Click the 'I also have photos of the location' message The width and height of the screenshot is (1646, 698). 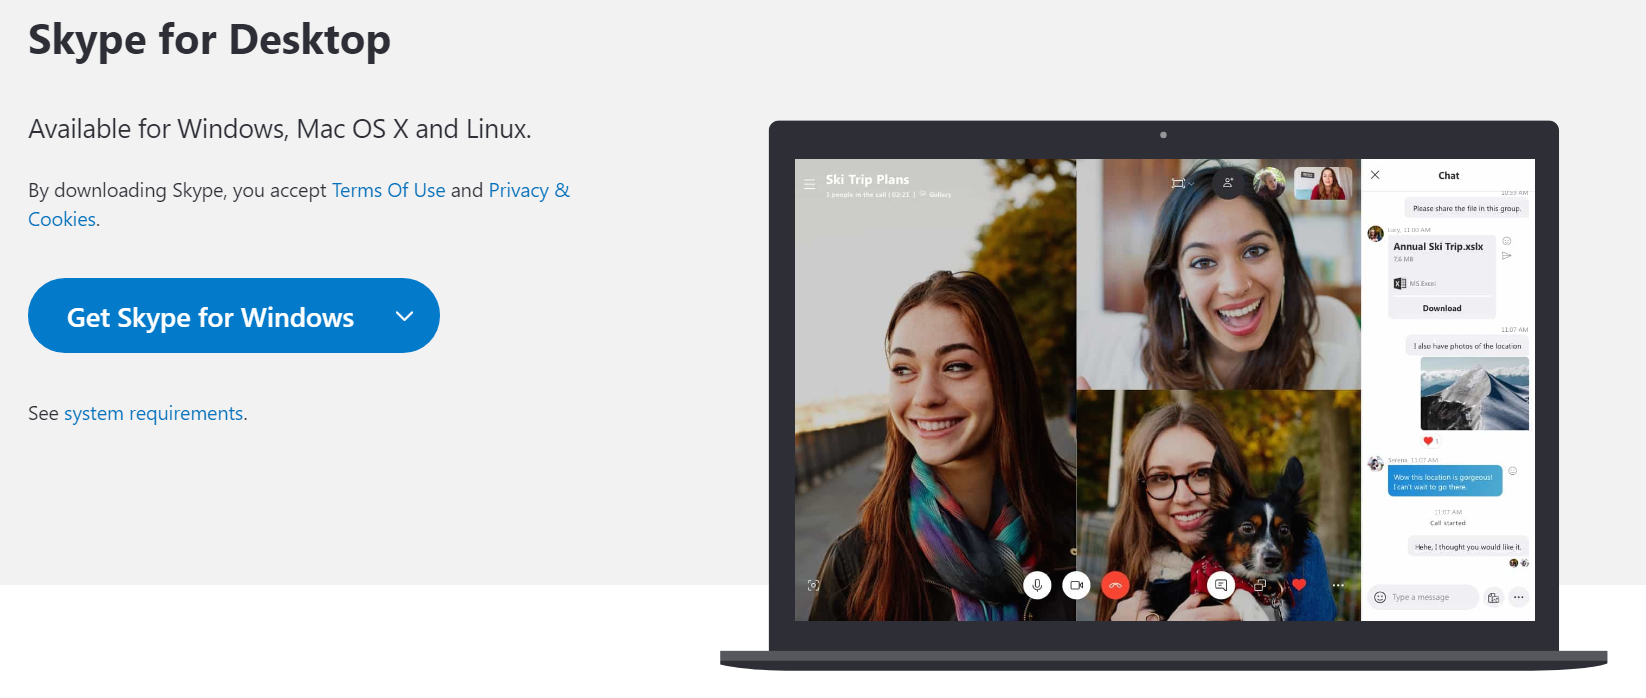(x=1467, y=346)
